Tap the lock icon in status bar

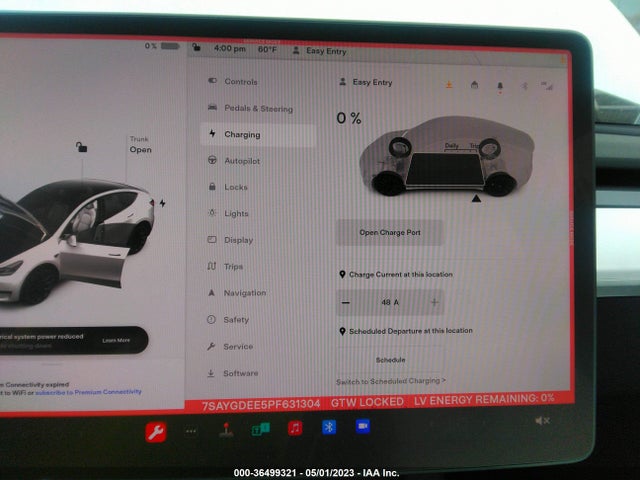tap(196, 47)
